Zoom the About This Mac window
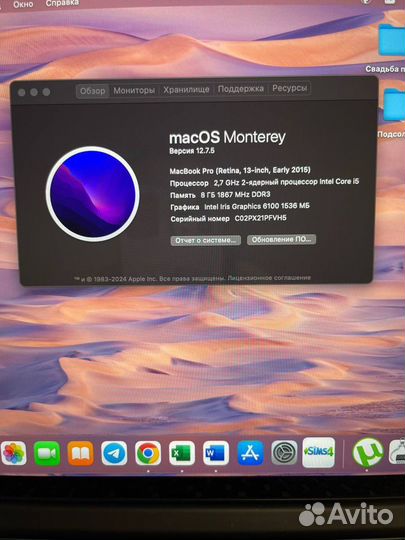The width and height of the screenshot is (405, 540). (46, 92)
